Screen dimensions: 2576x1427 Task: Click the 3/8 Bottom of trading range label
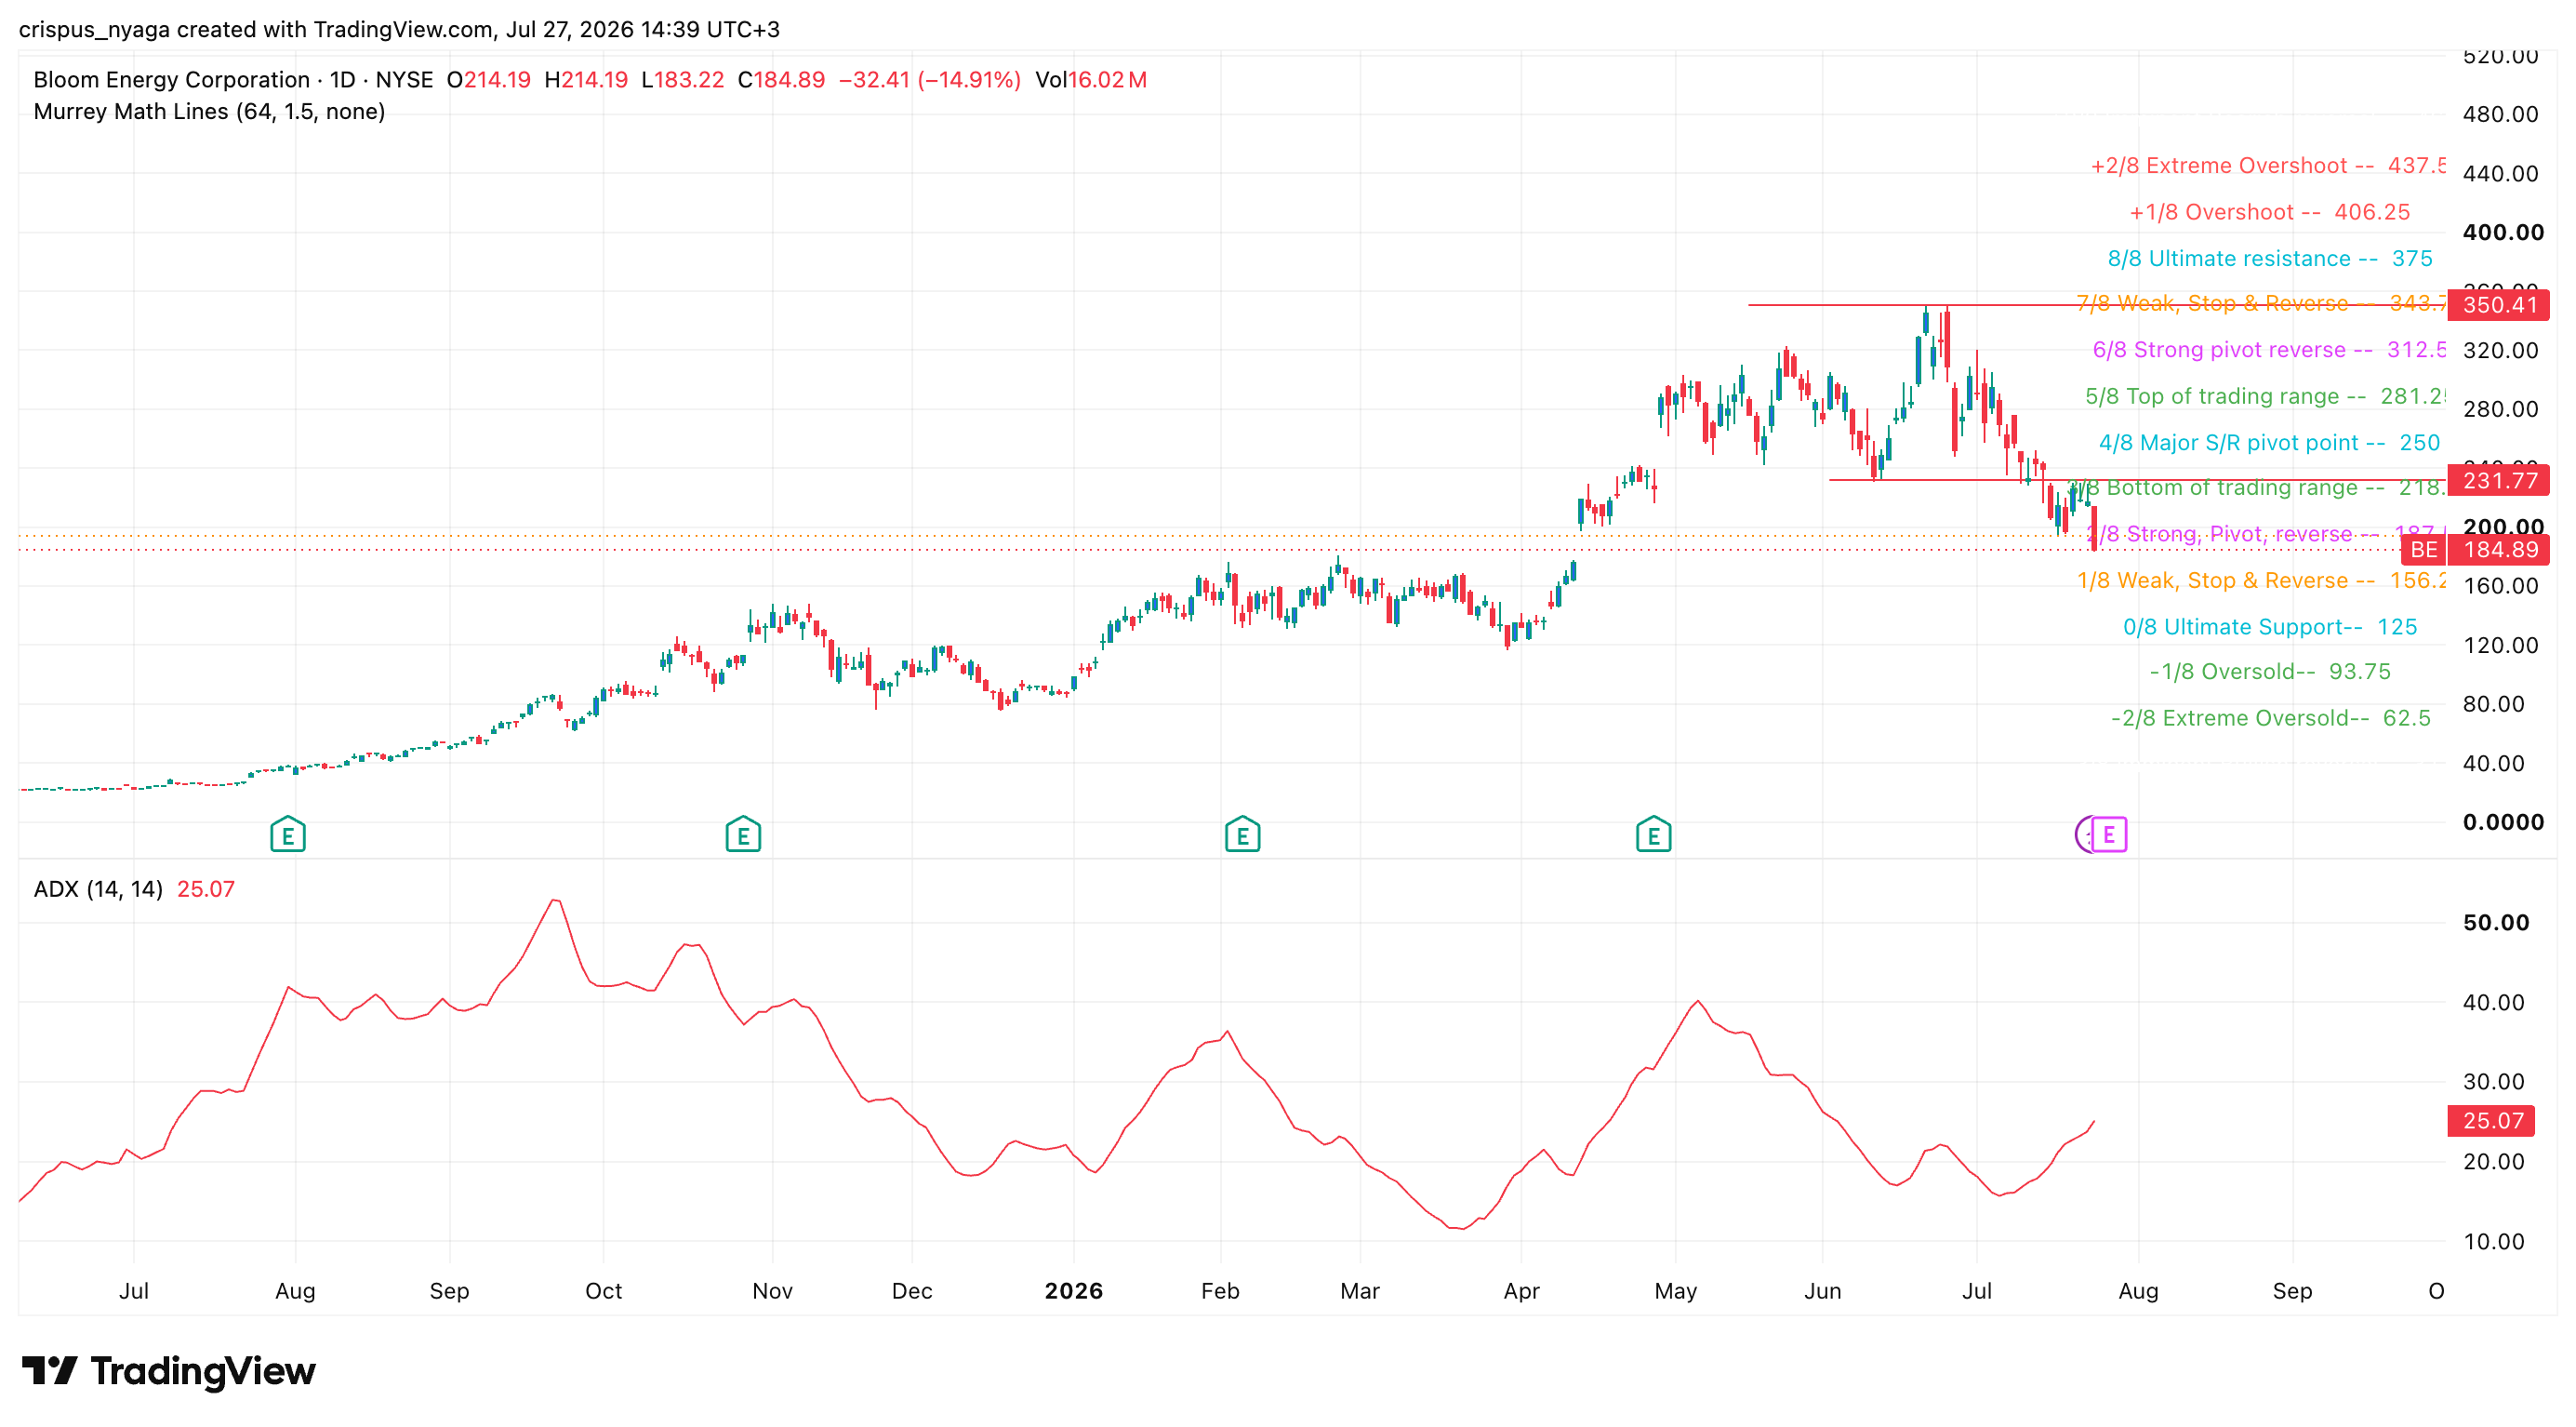[2256, 488]
